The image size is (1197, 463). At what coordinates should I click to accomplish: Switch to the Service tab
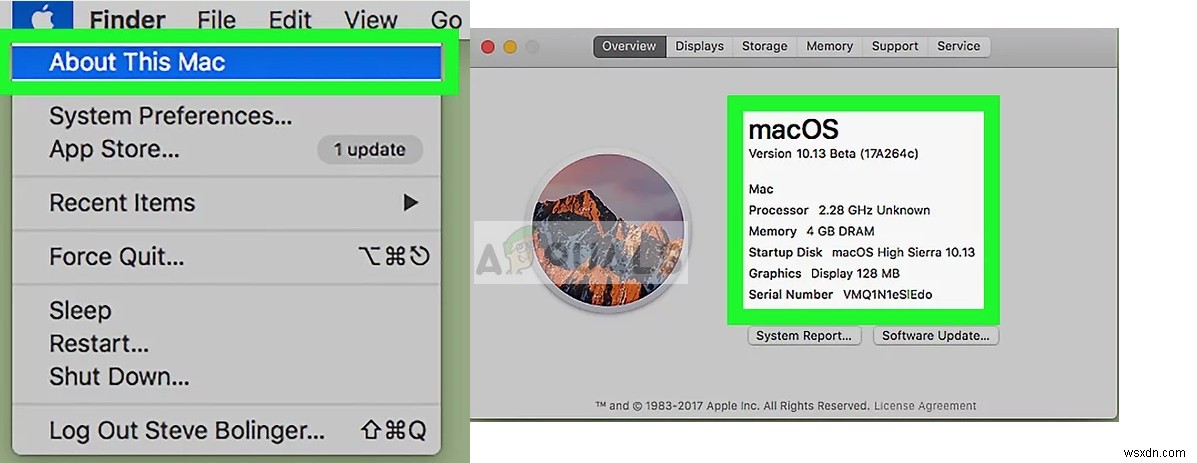pyautogui.click(x=959, y=47)
